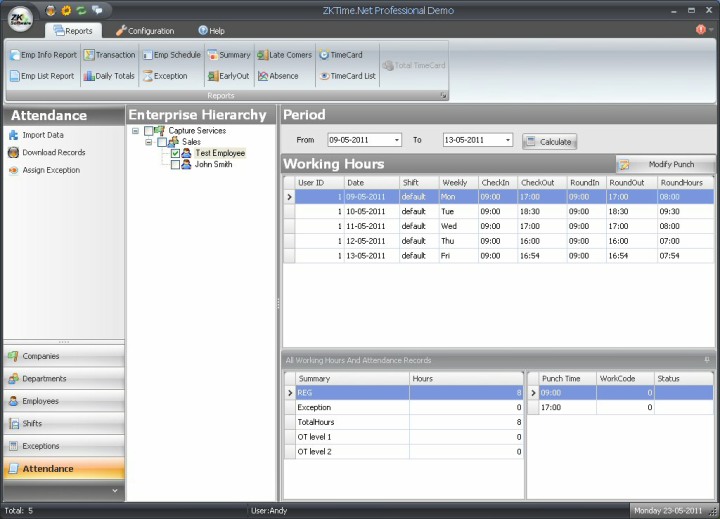Screen dimensions: 720x519
Task: Click the Total TimeCard item
Action: [414, 65]
